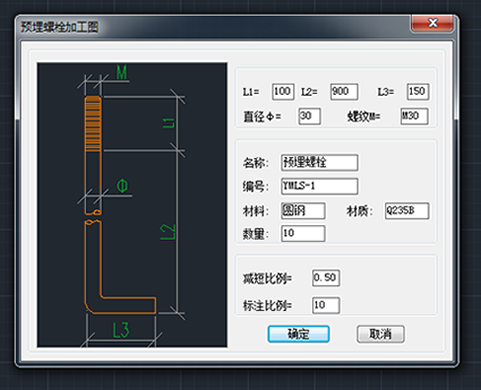This screenshot has width=481, height=390.
Task: Click the 预埋螺栓加工图 title bar text
Action: click(60, 27)
